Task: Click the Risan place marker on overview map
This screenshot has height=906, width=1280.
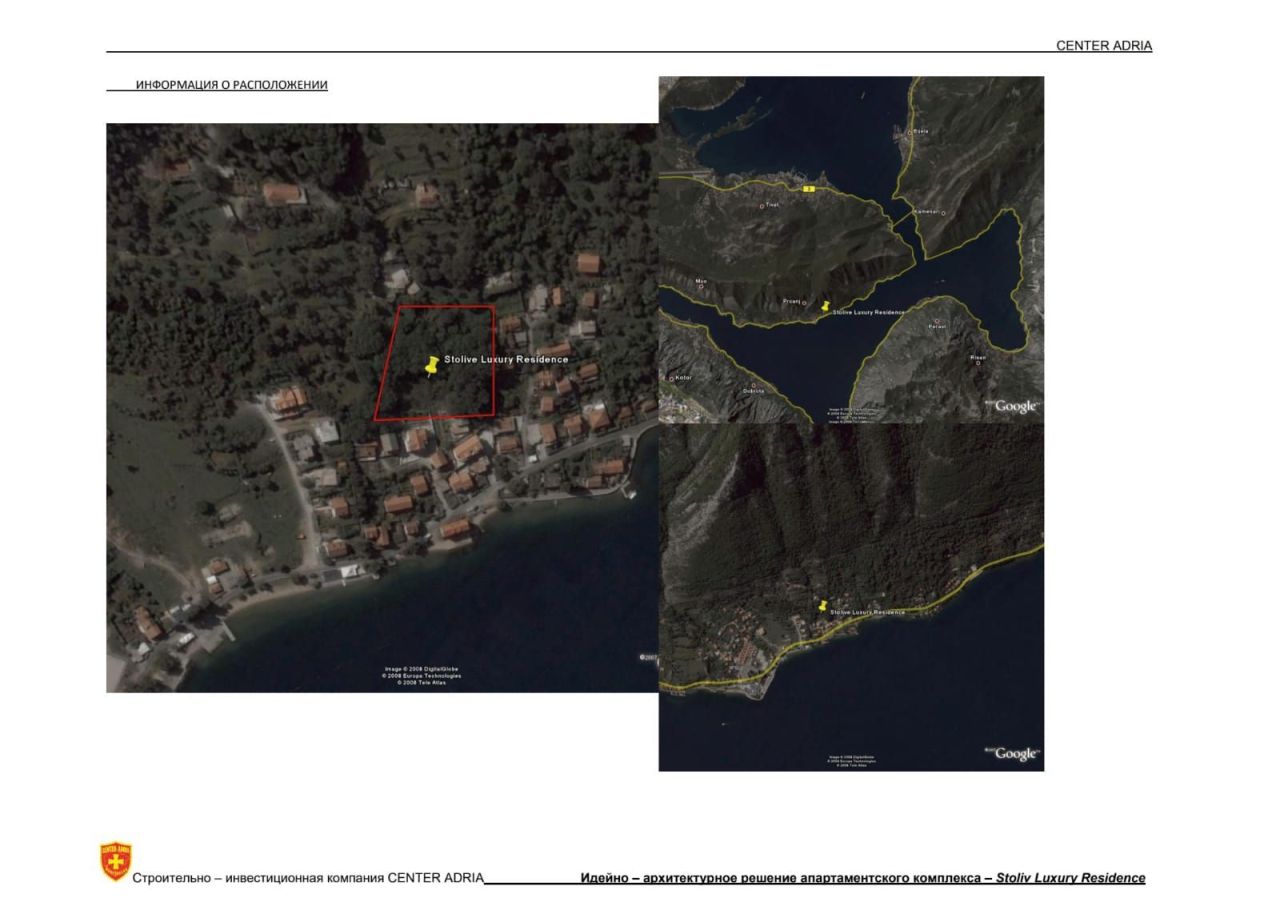Action: 978,362
